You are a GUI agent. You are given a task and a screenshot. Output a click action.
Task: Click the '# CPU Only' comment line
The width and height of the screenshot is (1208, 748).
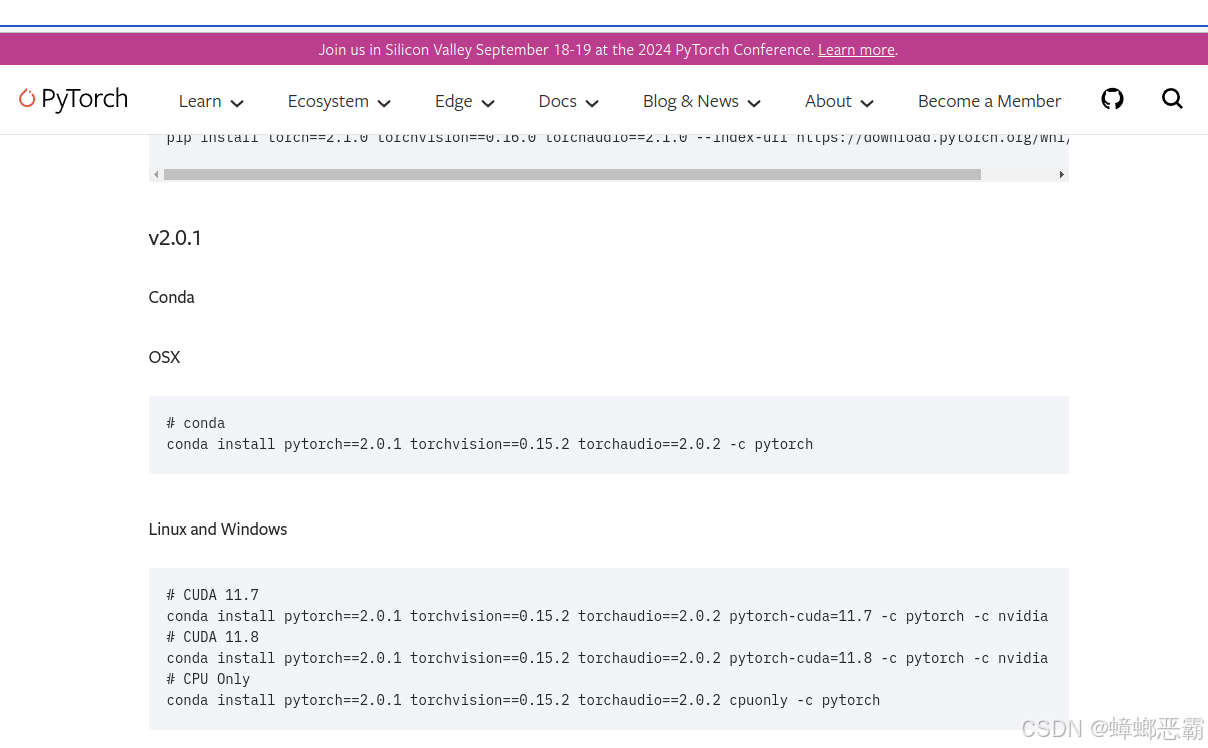click(x=209, y=679)
